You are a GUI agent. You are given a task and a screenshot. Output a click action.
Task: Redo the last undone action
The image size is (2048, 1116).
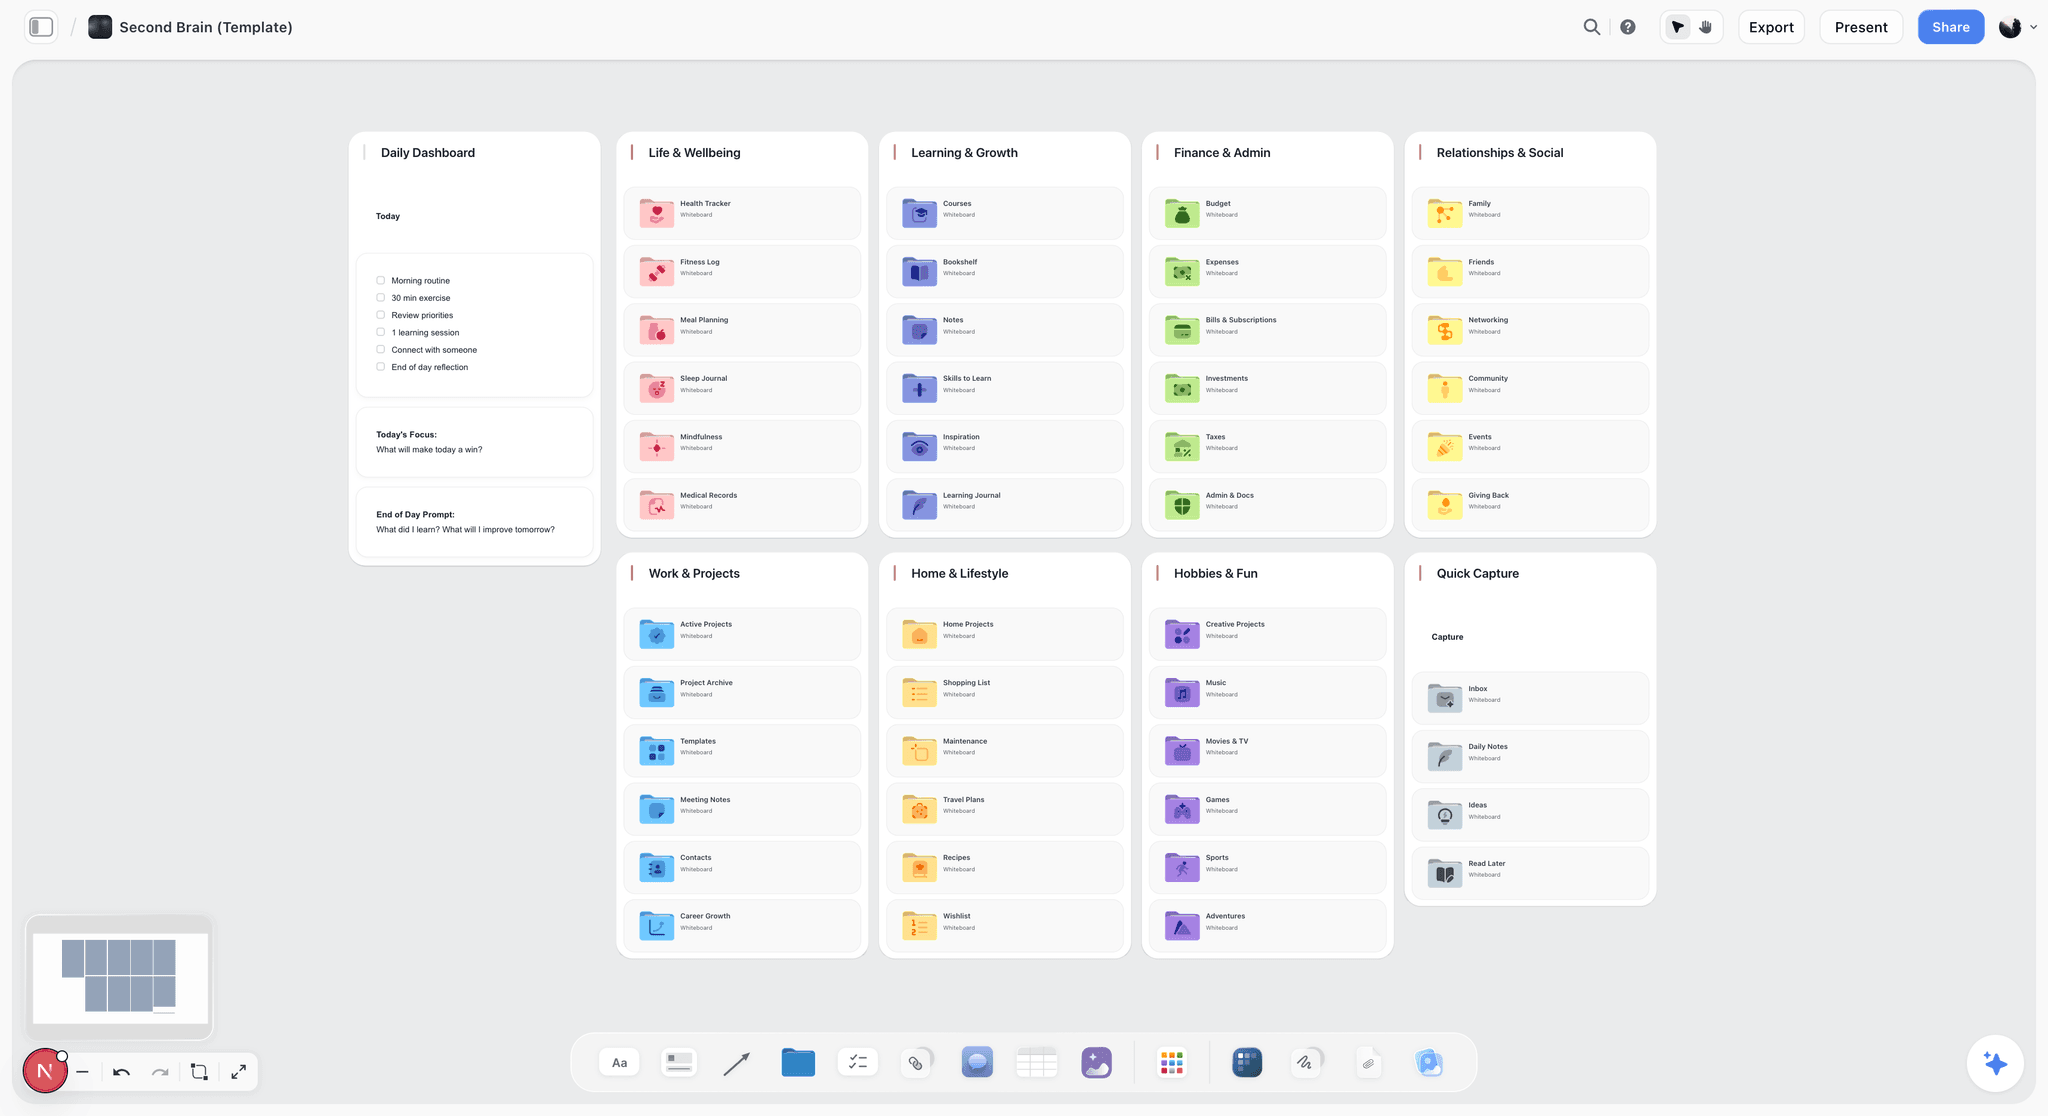click(x=160, y=1072)
